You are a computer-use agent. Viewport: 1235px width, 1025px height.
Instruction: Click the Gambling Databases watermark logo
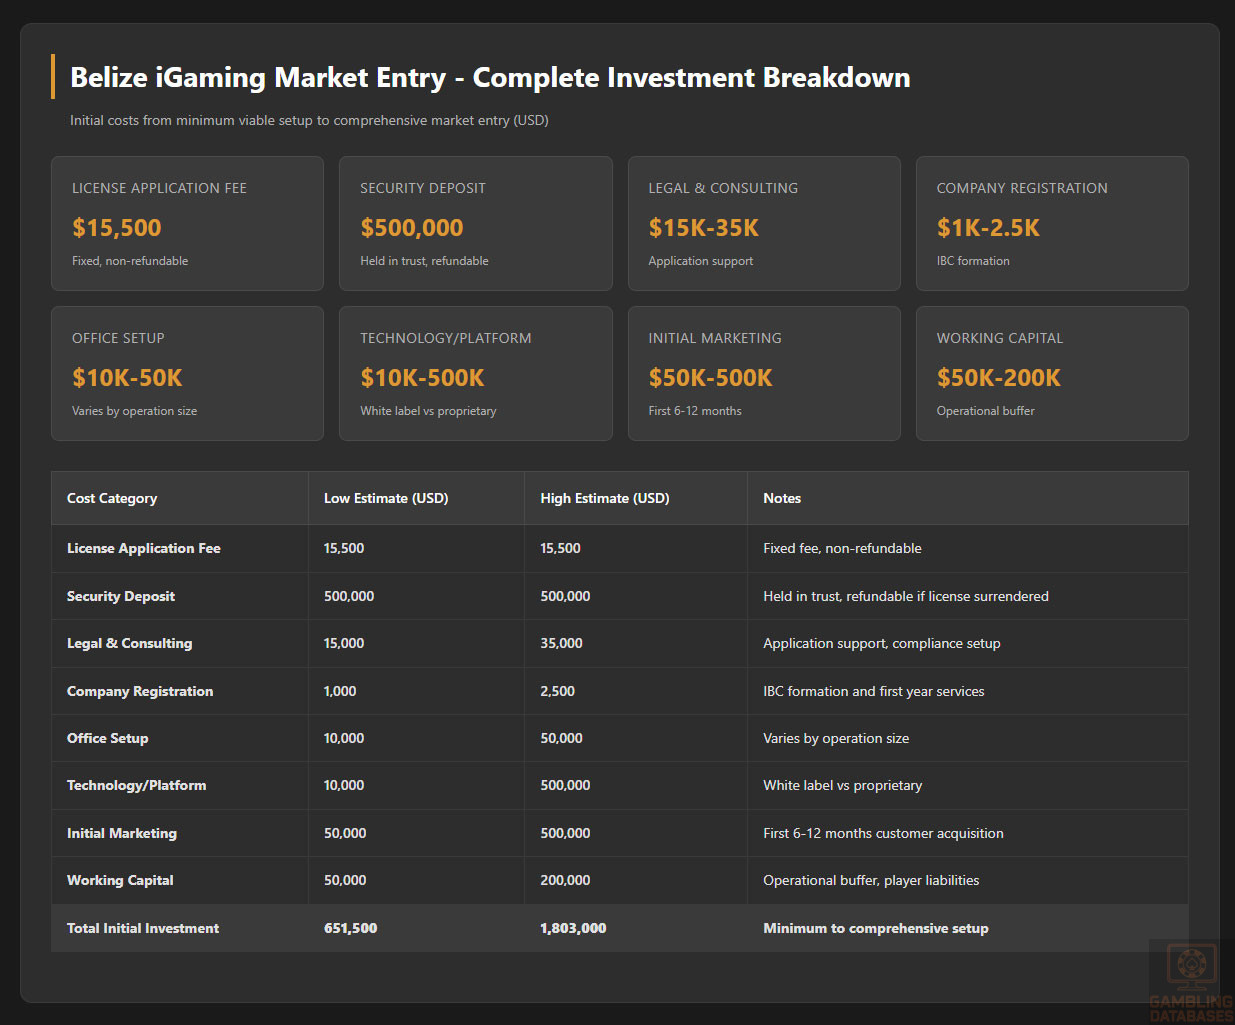tap(1190, 982)
